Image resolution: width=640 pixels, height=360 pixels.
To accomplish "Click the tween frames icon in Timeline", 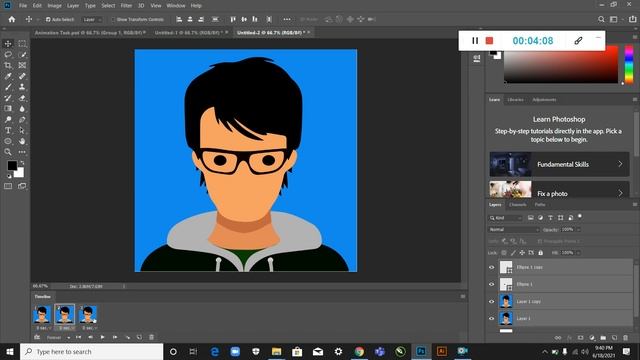I will (x=127, y=337).
